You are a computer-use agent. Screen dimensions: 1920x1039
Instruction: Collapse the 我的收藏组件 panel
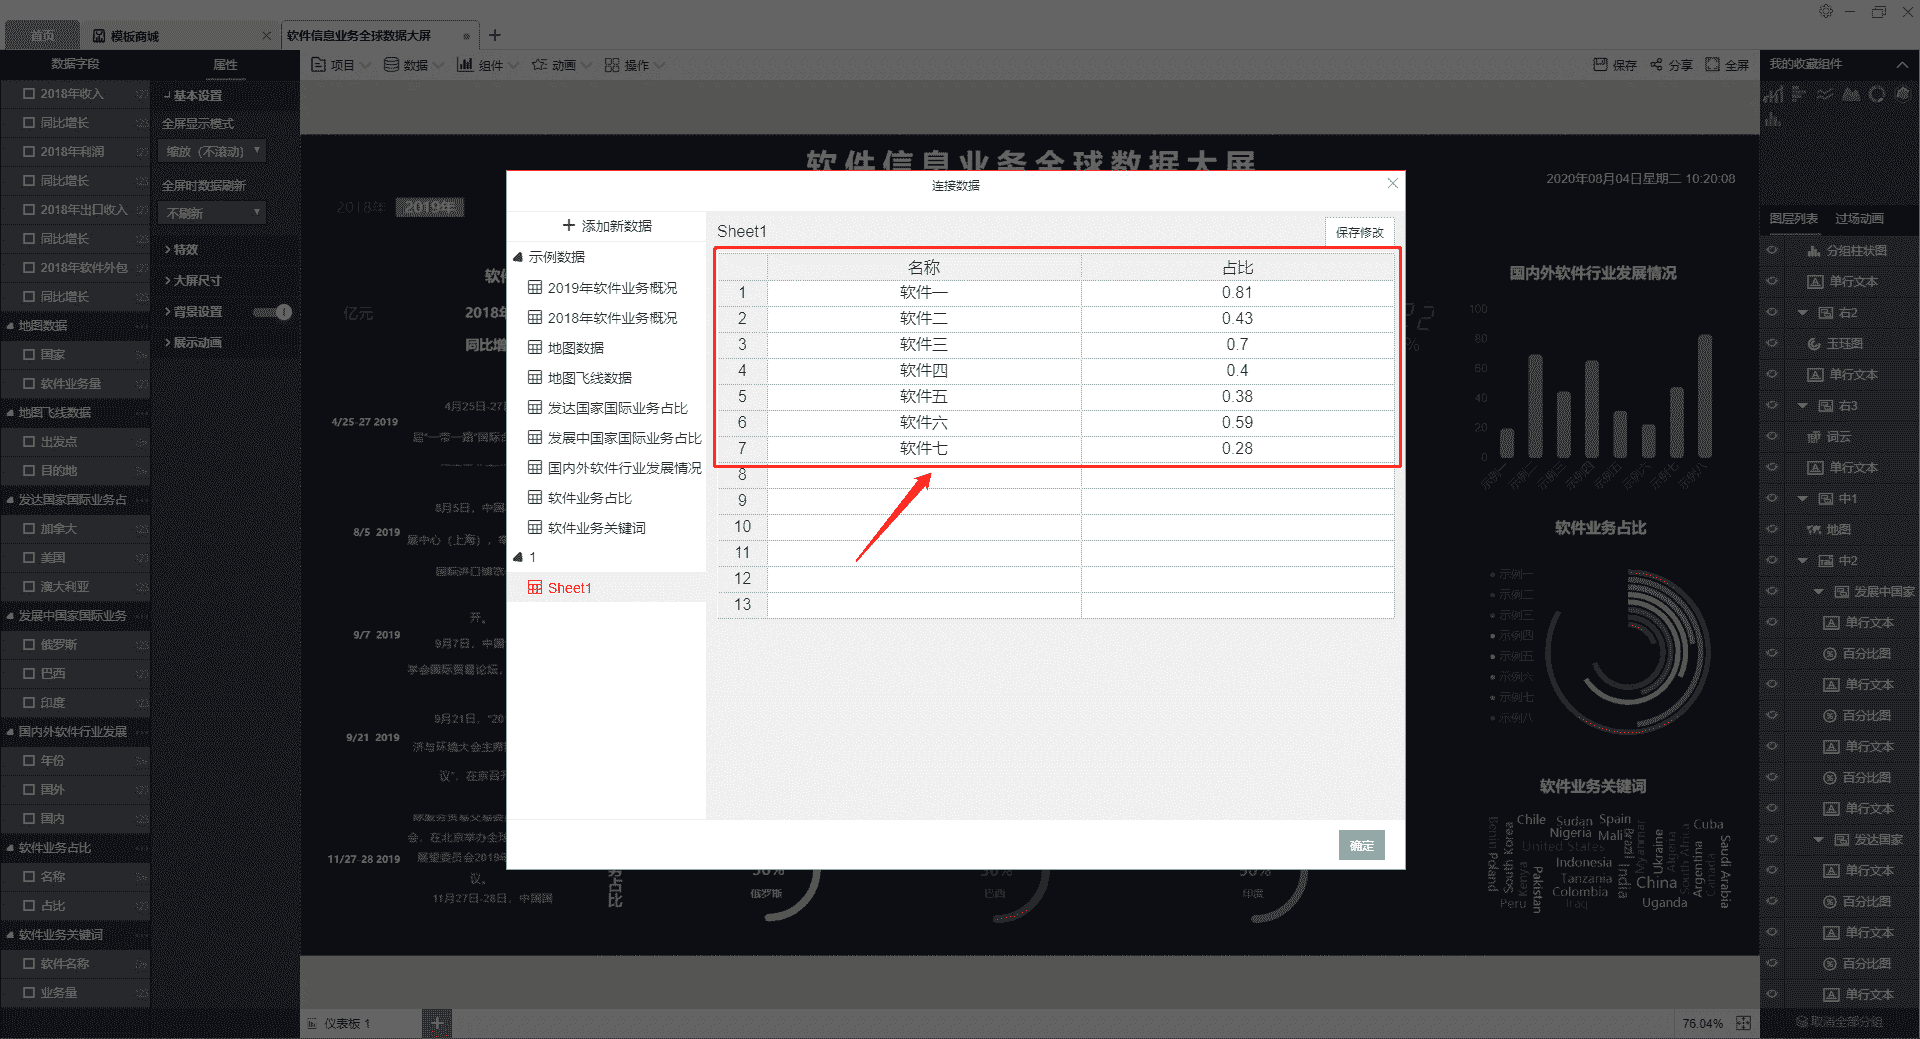(1901, 64)
